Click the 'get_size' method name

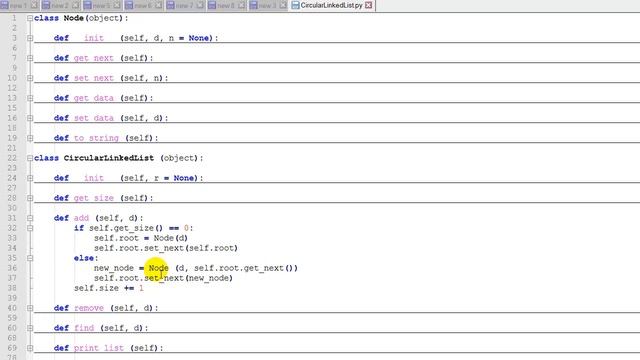pos(93,198)
